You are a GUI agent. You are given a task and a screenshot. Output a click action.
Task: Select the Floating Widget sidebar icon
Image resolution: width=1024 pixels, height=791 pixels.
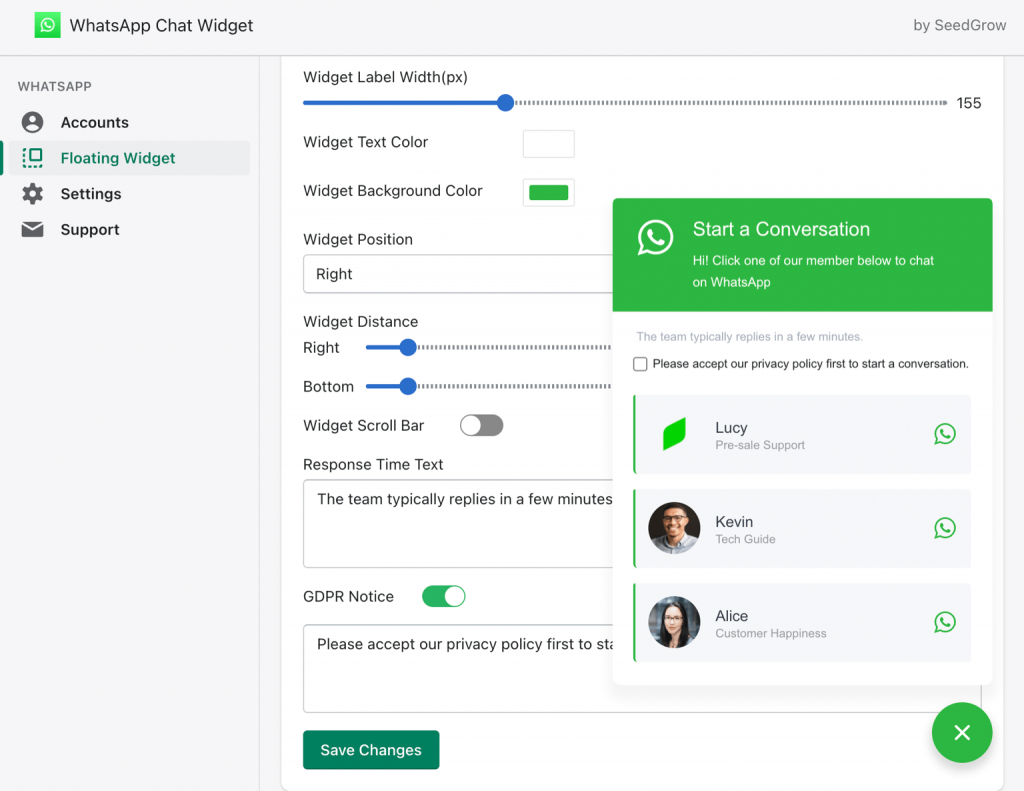click(x=34, y=157)
